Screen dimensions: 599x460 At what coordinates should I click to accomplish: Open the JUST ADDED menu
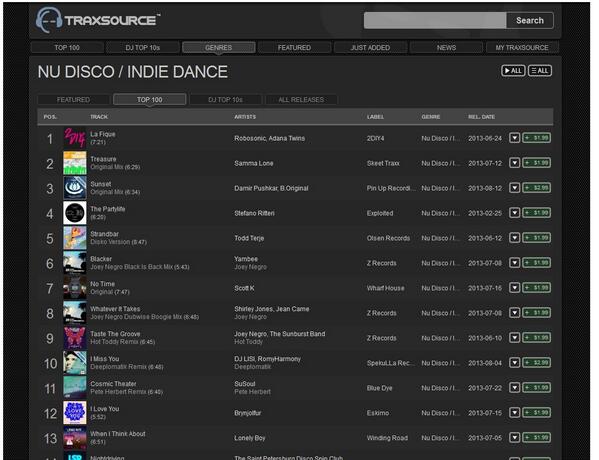tap(370, 47)
